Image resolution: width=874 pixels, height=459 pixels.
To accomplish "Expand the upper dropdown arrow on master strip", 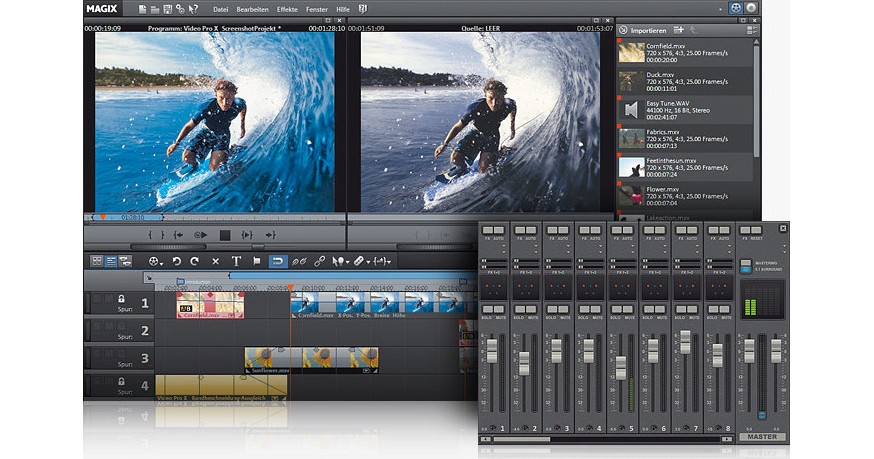I will click(x=784, y=245).
